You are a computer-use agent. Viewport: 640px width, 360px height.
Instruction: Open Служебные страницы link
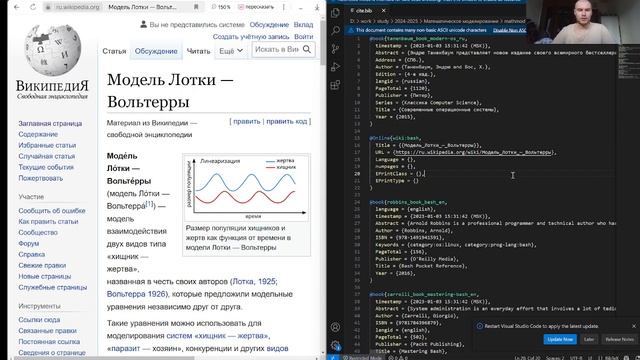tap(53, 287)
